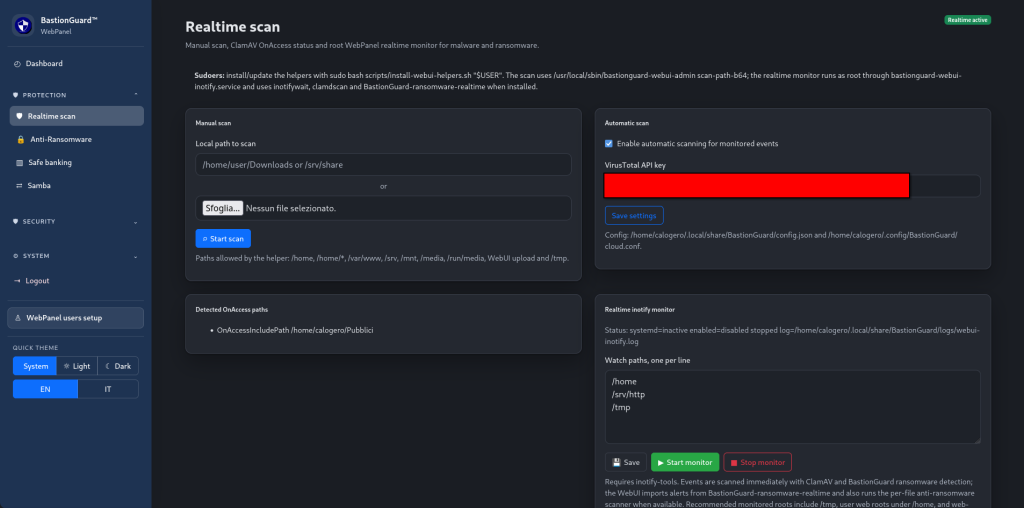1024x508 pixels.
Task: Click the Safe banking icon
Action: pos(20,162)
